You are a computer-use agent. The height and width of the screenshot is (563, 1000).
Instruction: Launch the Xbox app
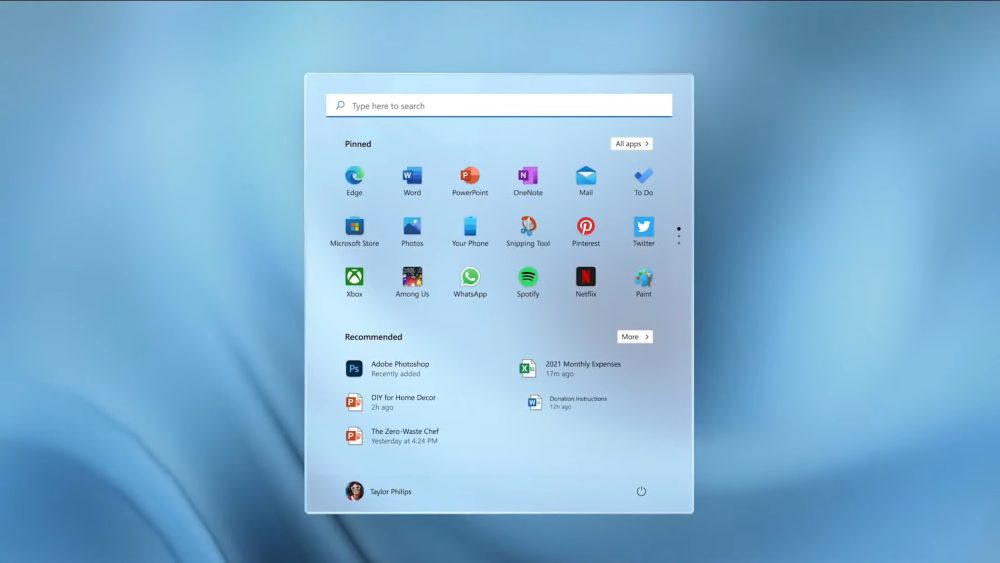[x=354, y=283]
